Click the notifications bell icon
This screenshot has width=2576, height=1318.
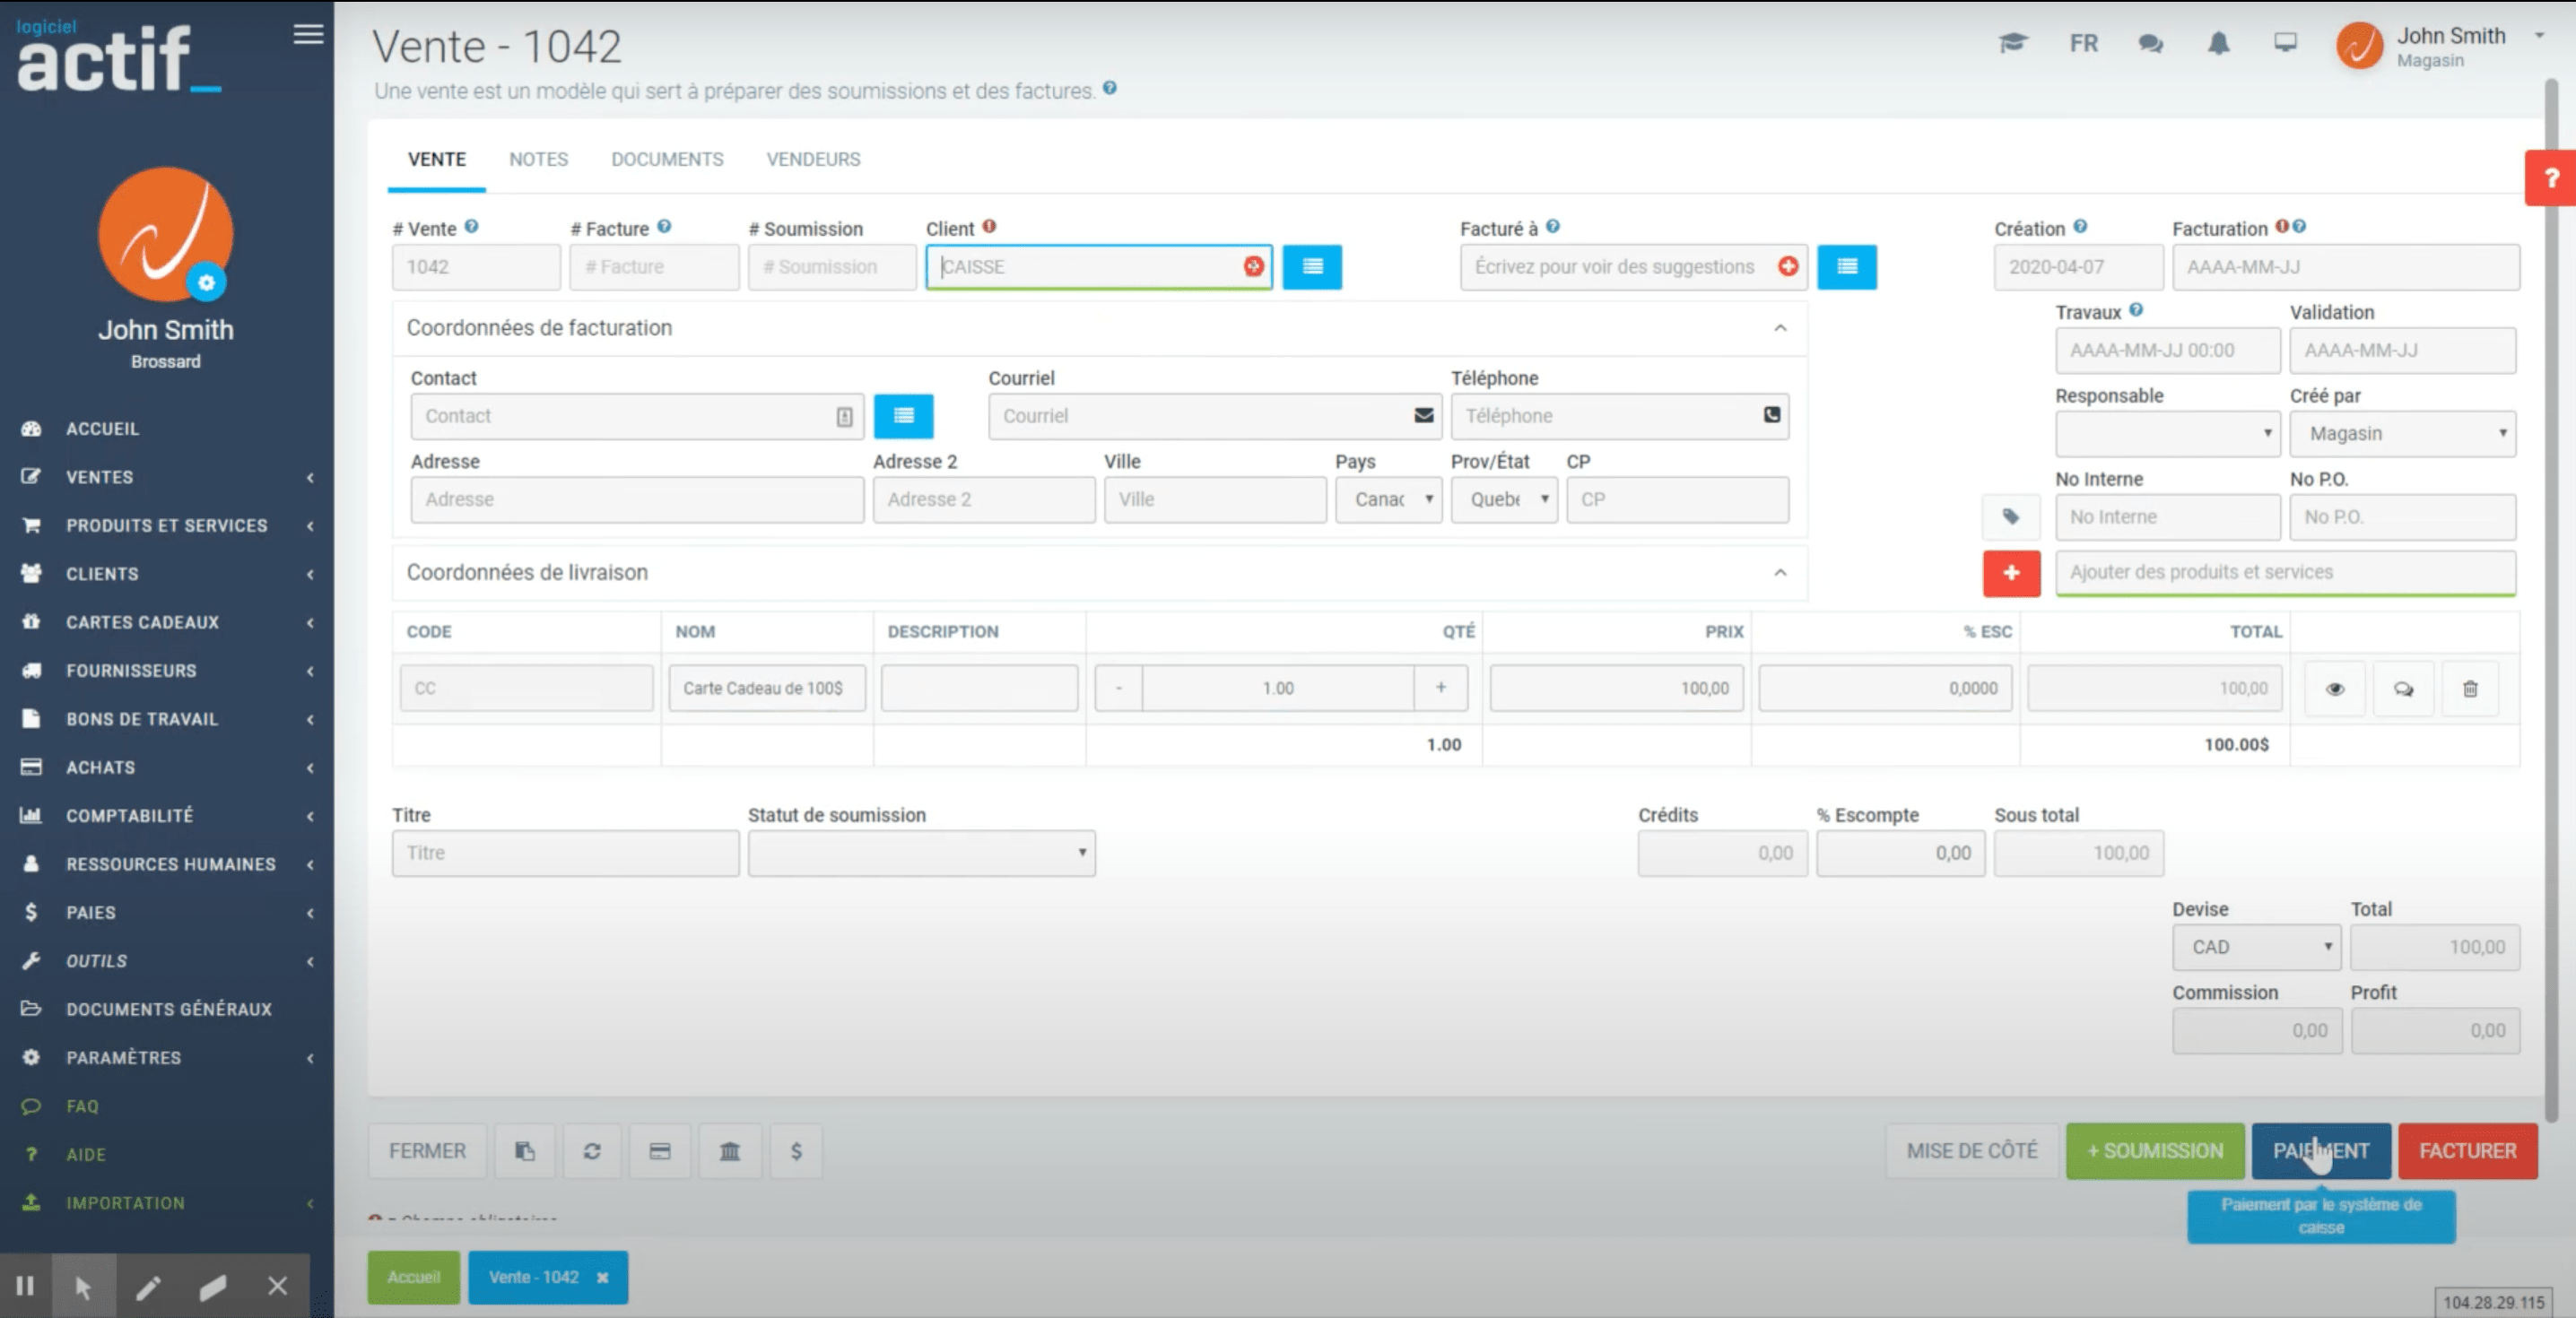pos(2218,43)
